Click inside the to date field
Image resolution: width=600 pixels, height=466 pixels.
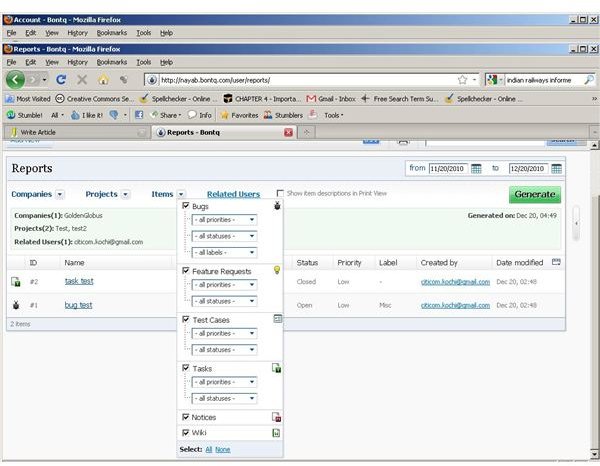pyautogui.click(x=528, y=168)
